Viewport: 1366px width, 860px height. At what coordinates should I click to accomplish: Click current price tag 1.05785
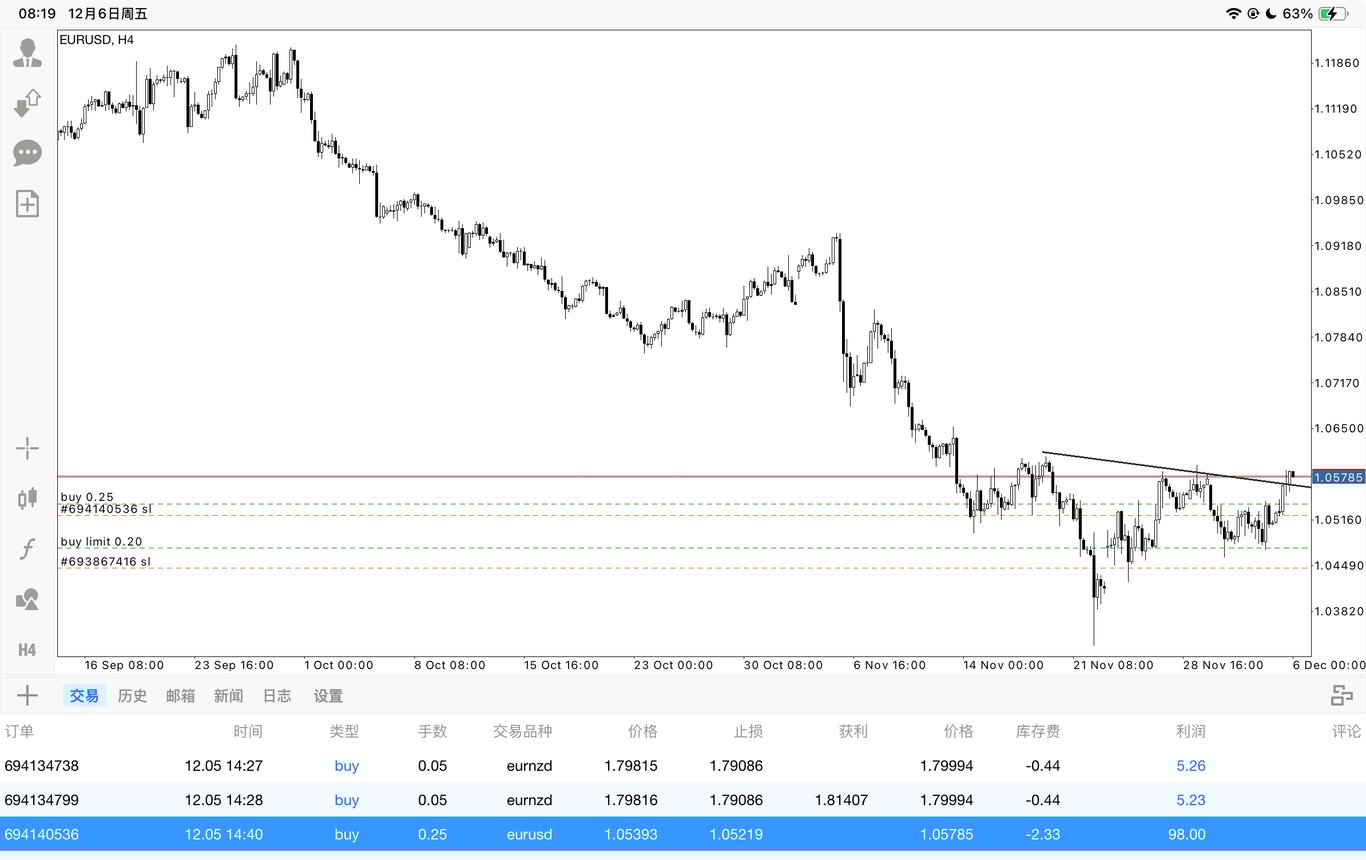coord(1337,477)
